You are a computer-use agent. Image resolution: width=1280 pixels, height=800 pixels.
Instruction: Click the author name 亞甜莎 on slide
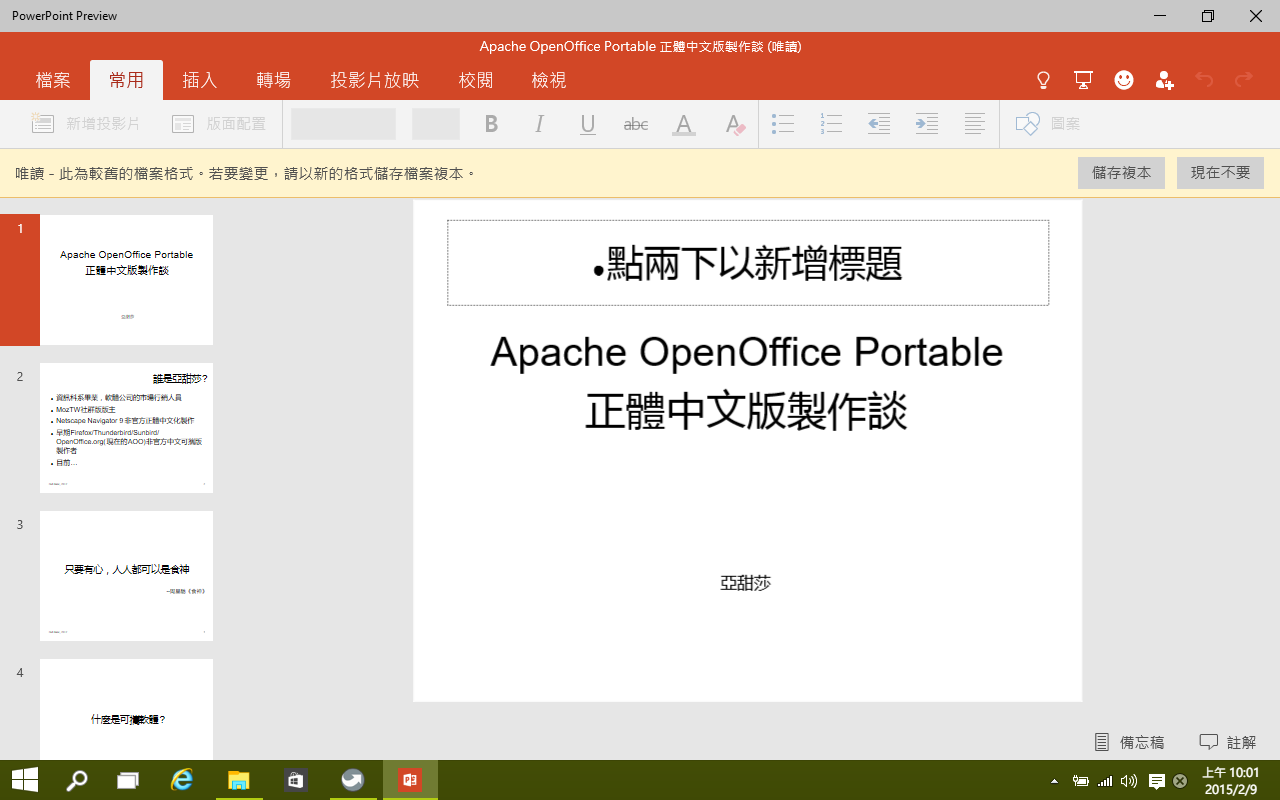[x=746, y=583]
